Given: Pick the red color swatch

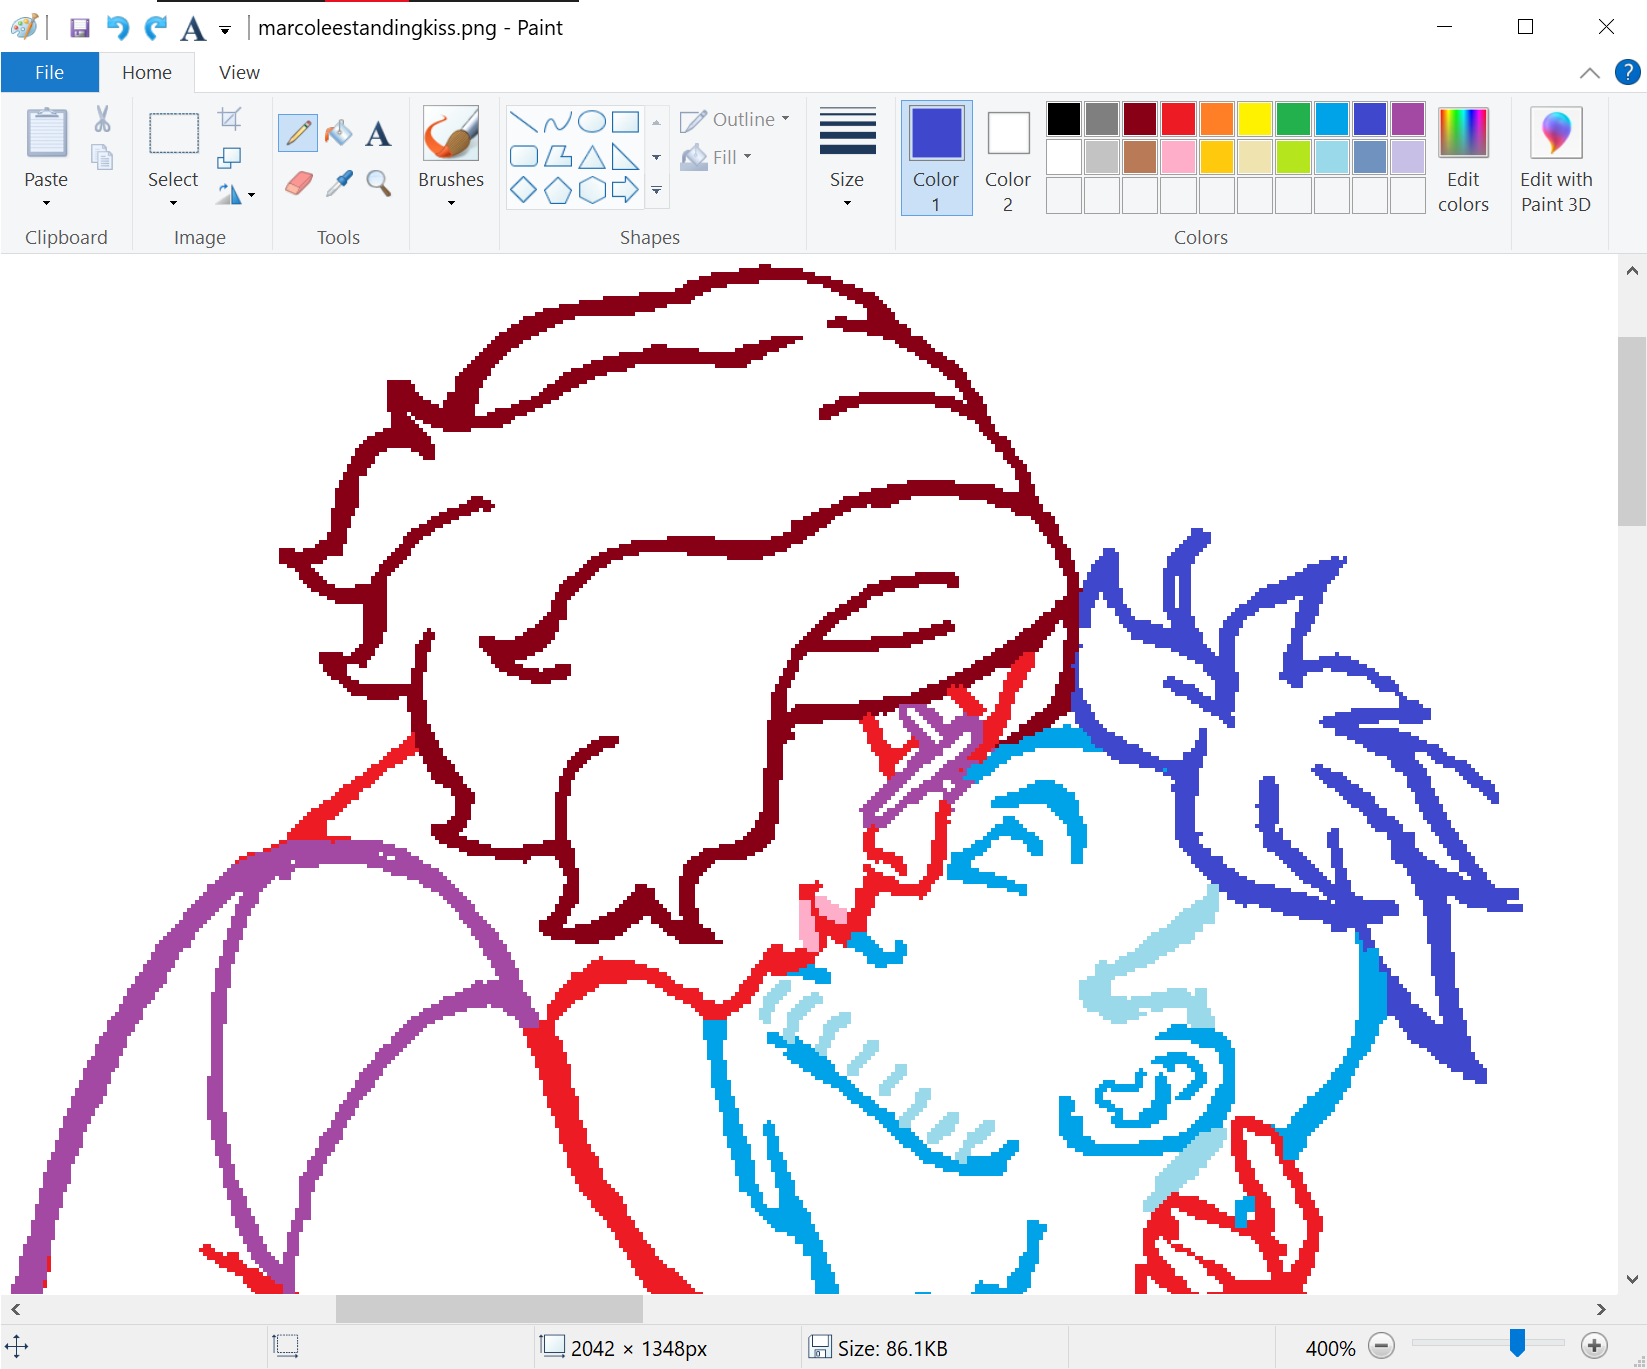Looking at the screenshot, I should 1178,119.
